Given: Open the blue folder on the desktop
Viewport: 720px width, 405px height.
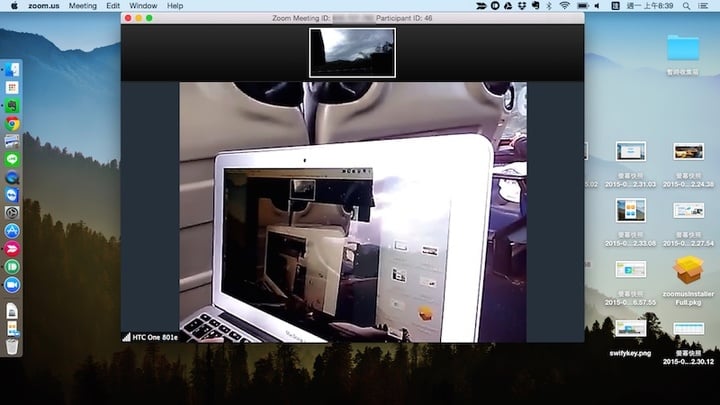Looking at the screenshot, I should click(684, 48).
